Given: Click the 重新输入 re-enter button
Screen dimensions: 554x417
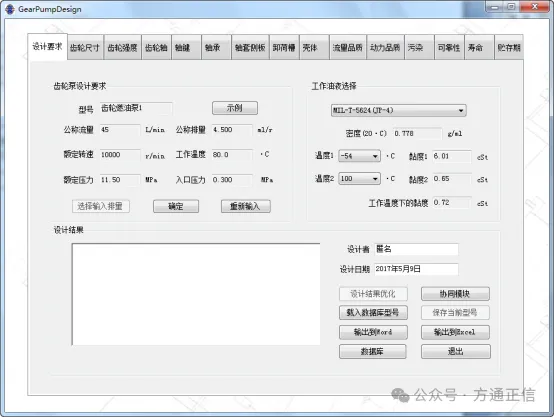Looking at the screenshot, I should (x=246, y=206).
